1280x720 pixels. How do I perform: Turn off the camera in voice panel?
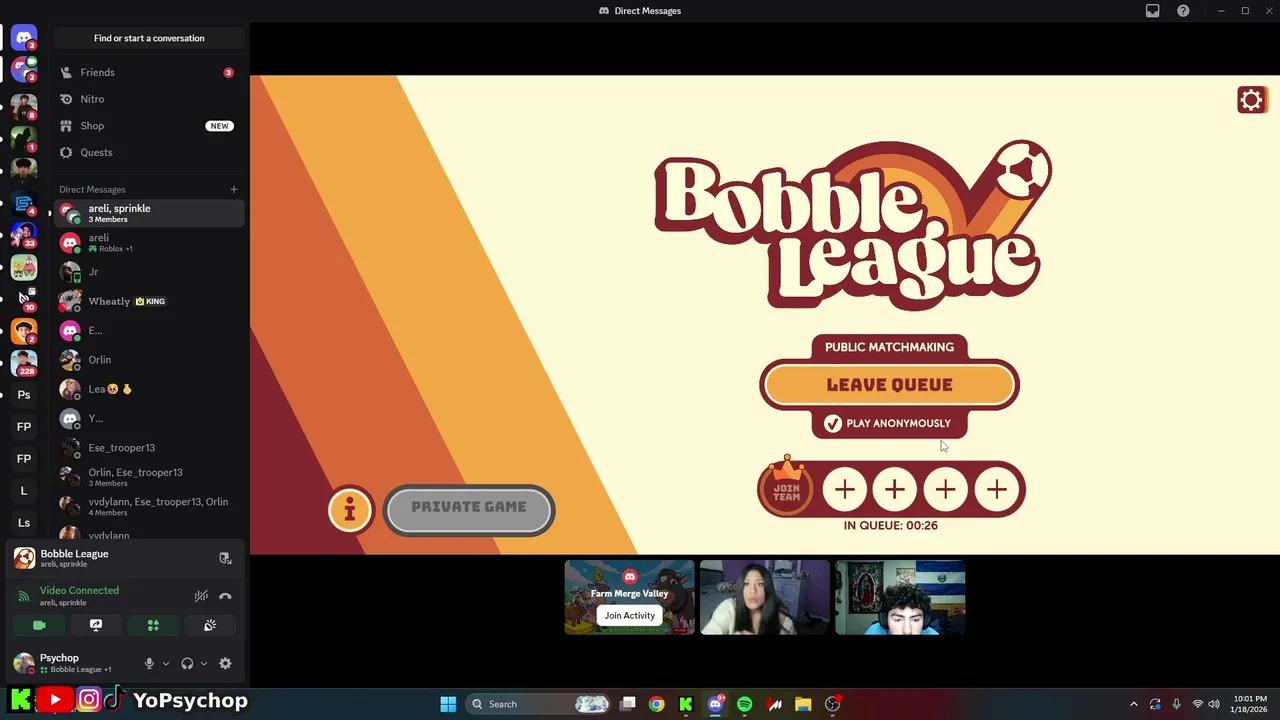tap(39, 625)
